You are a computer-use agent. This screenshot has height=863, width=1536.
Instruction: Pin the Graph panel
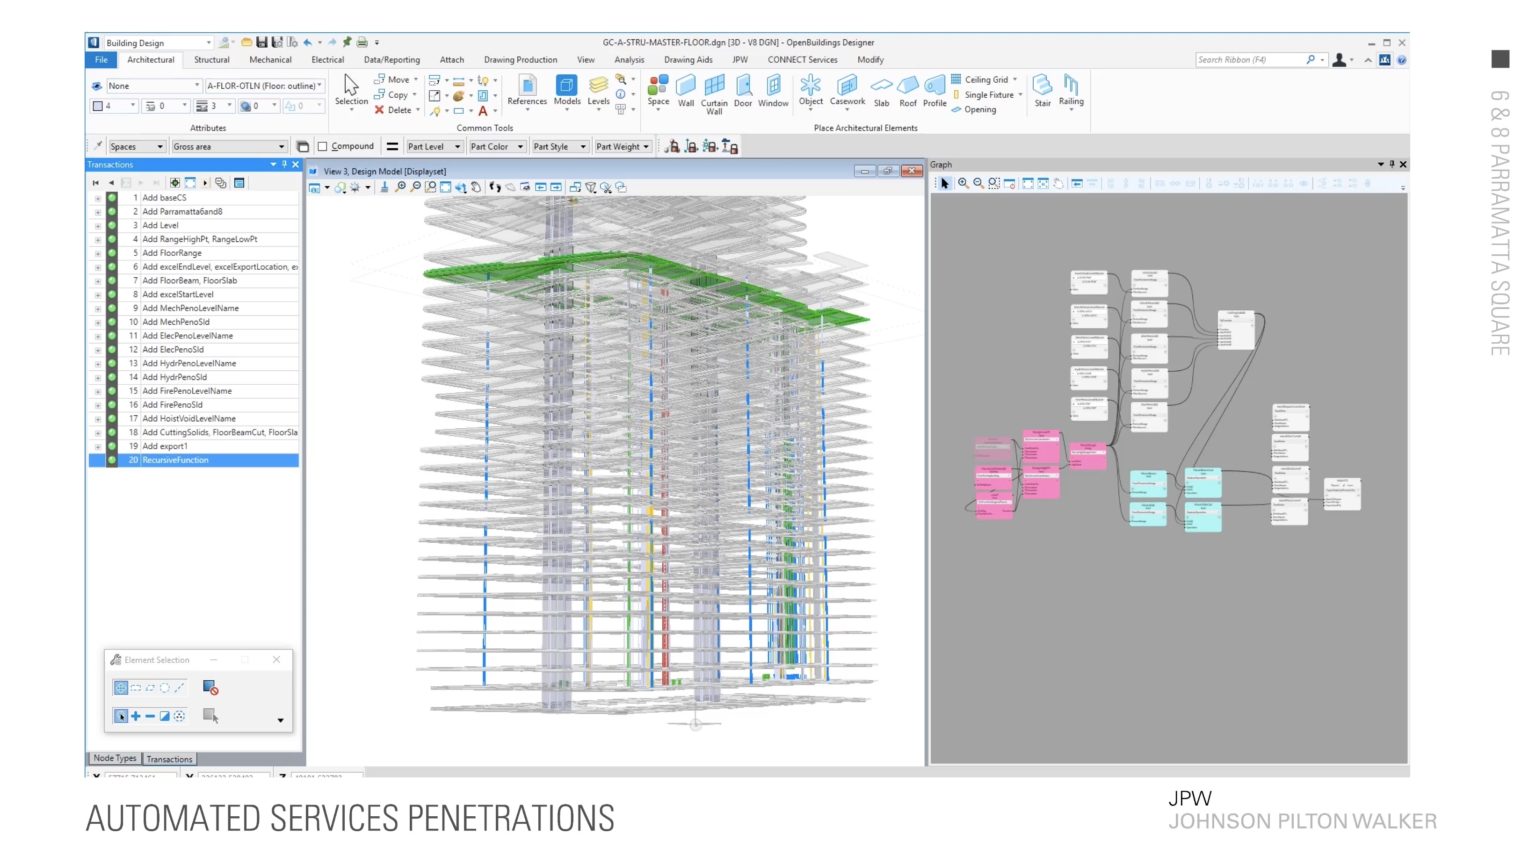click(1391, 164)
